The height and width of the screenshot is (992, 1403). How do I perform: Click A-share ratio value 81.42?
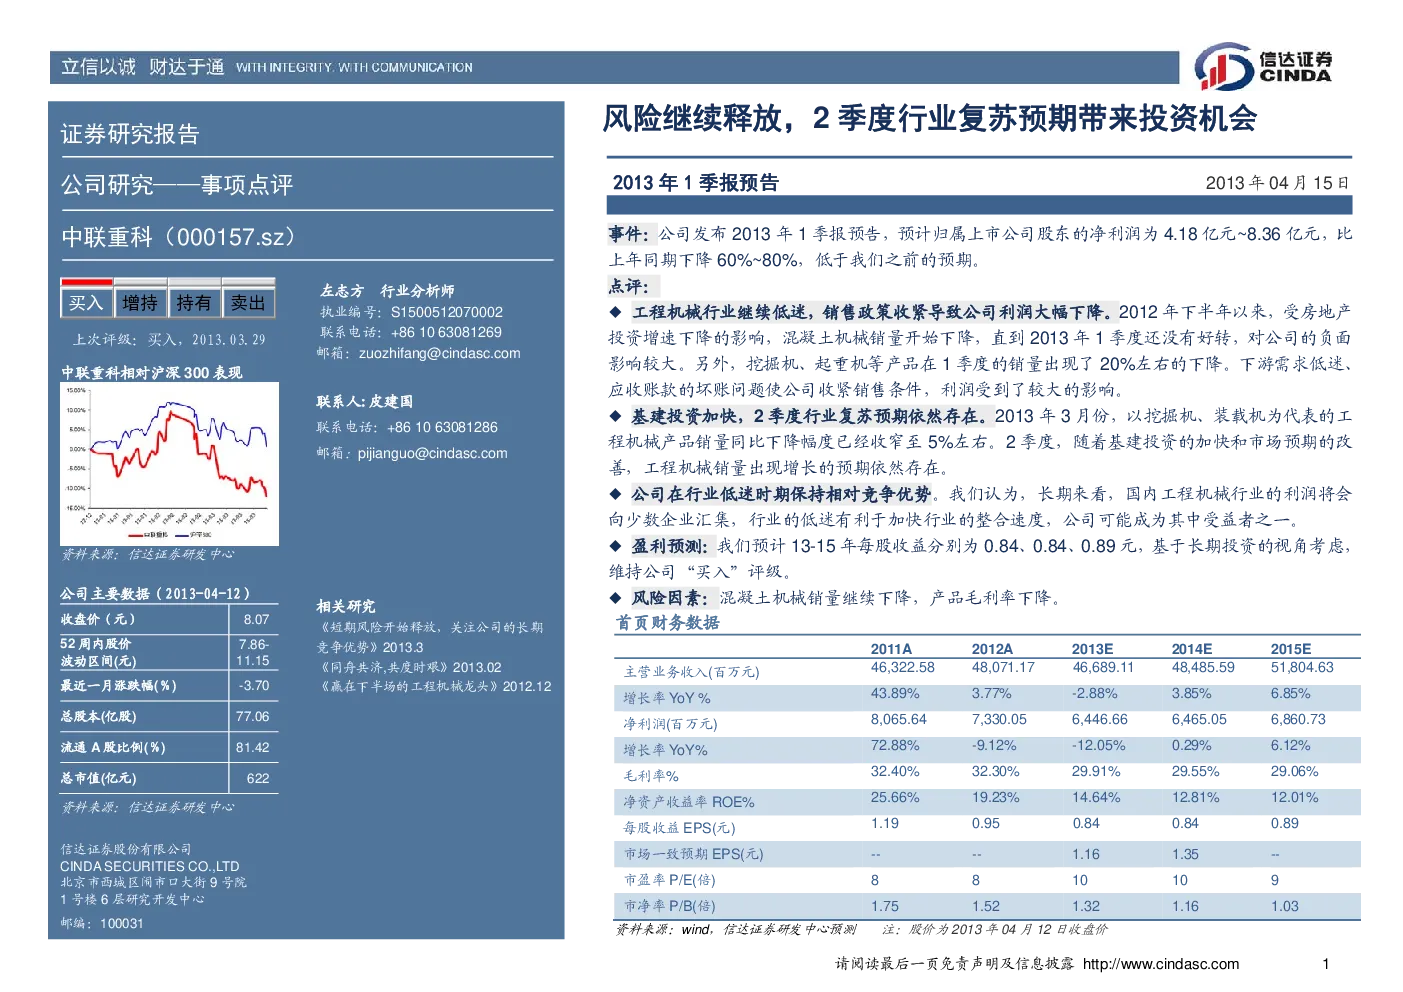pos(253,747)
